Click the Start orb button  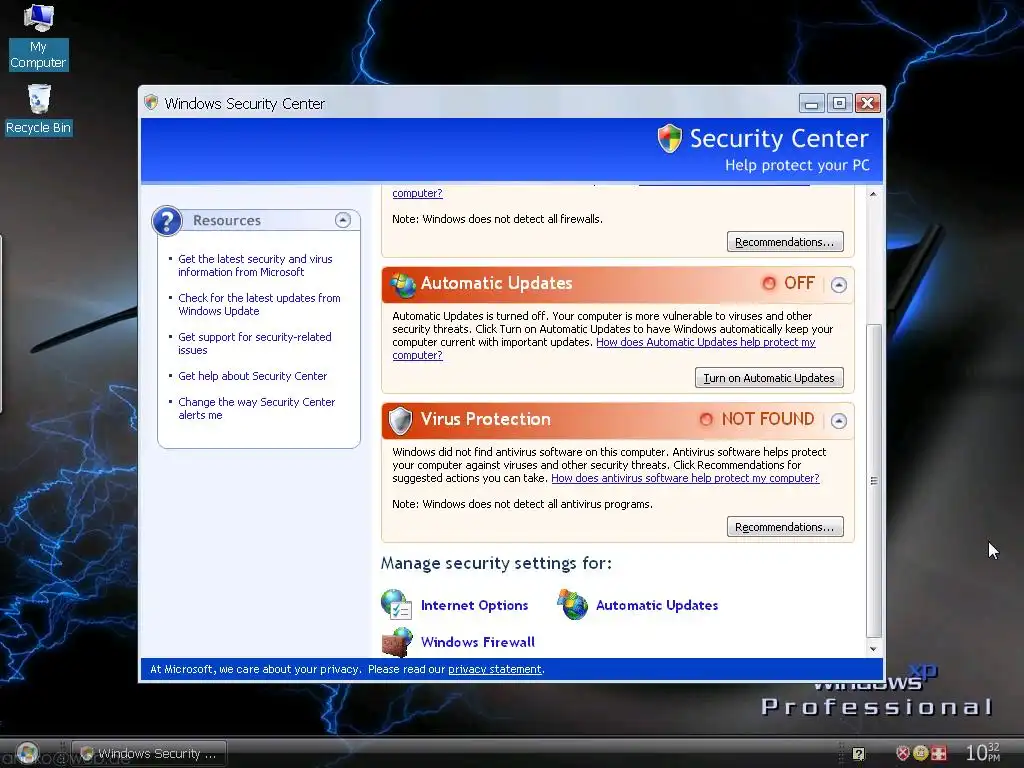tap(27, 753)
